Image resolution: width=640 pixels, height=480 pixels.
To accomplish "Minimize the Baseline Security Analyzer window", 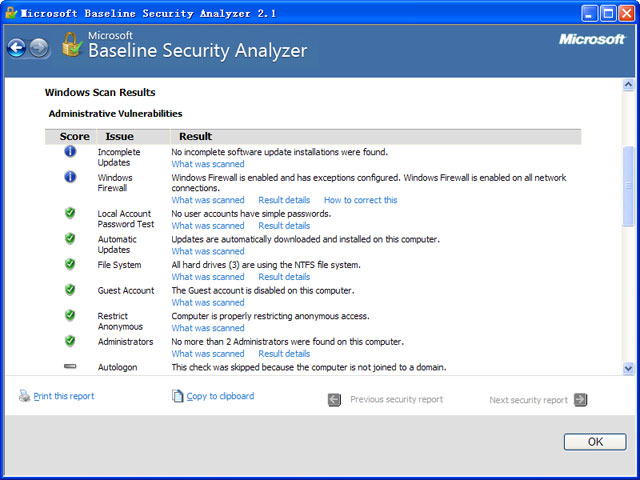I will [x=589, y=13].
